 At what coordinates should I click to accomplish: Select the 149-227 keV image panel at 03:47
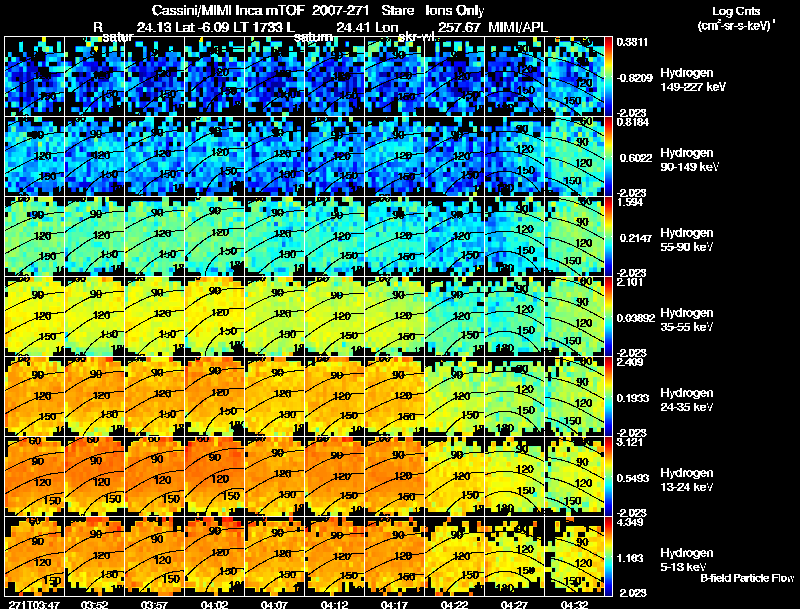click(x=35, y=76)
